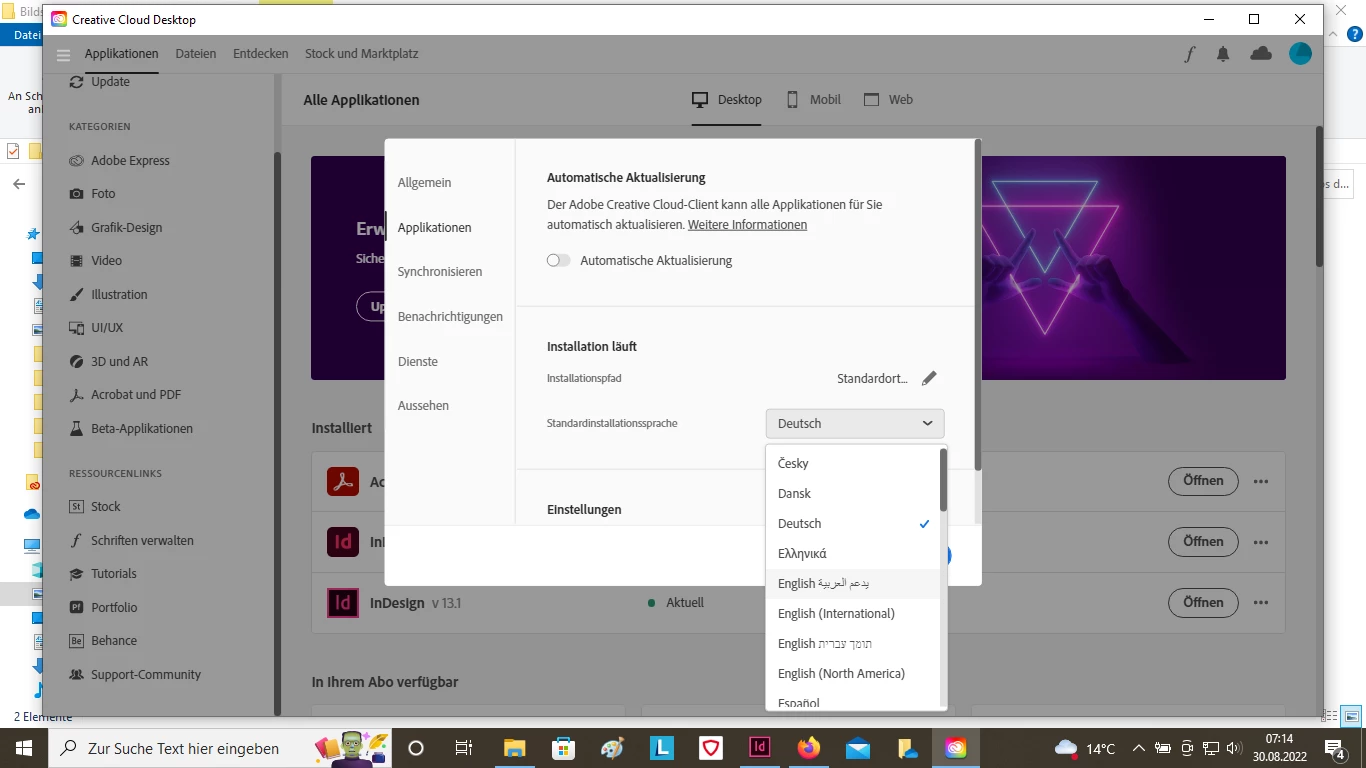Open more options for the Acrobat row
The height and width of the screenshot is (768, 1366).
[1261, 481]
